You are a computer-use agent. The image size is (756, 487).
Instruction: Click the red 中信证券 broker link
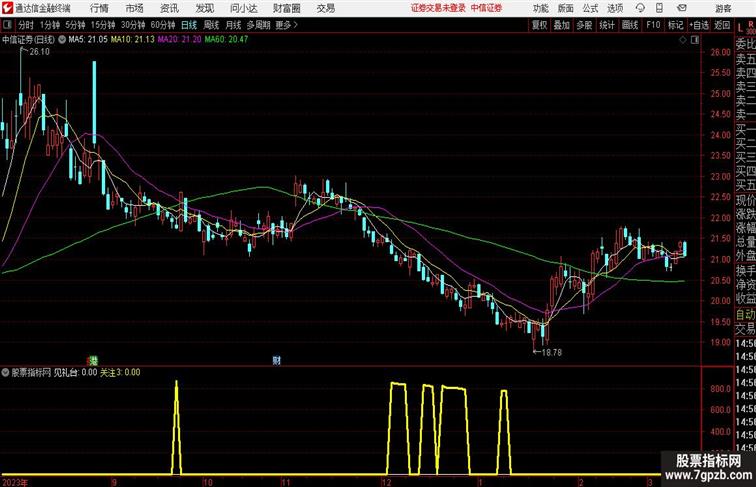(486, 8)
